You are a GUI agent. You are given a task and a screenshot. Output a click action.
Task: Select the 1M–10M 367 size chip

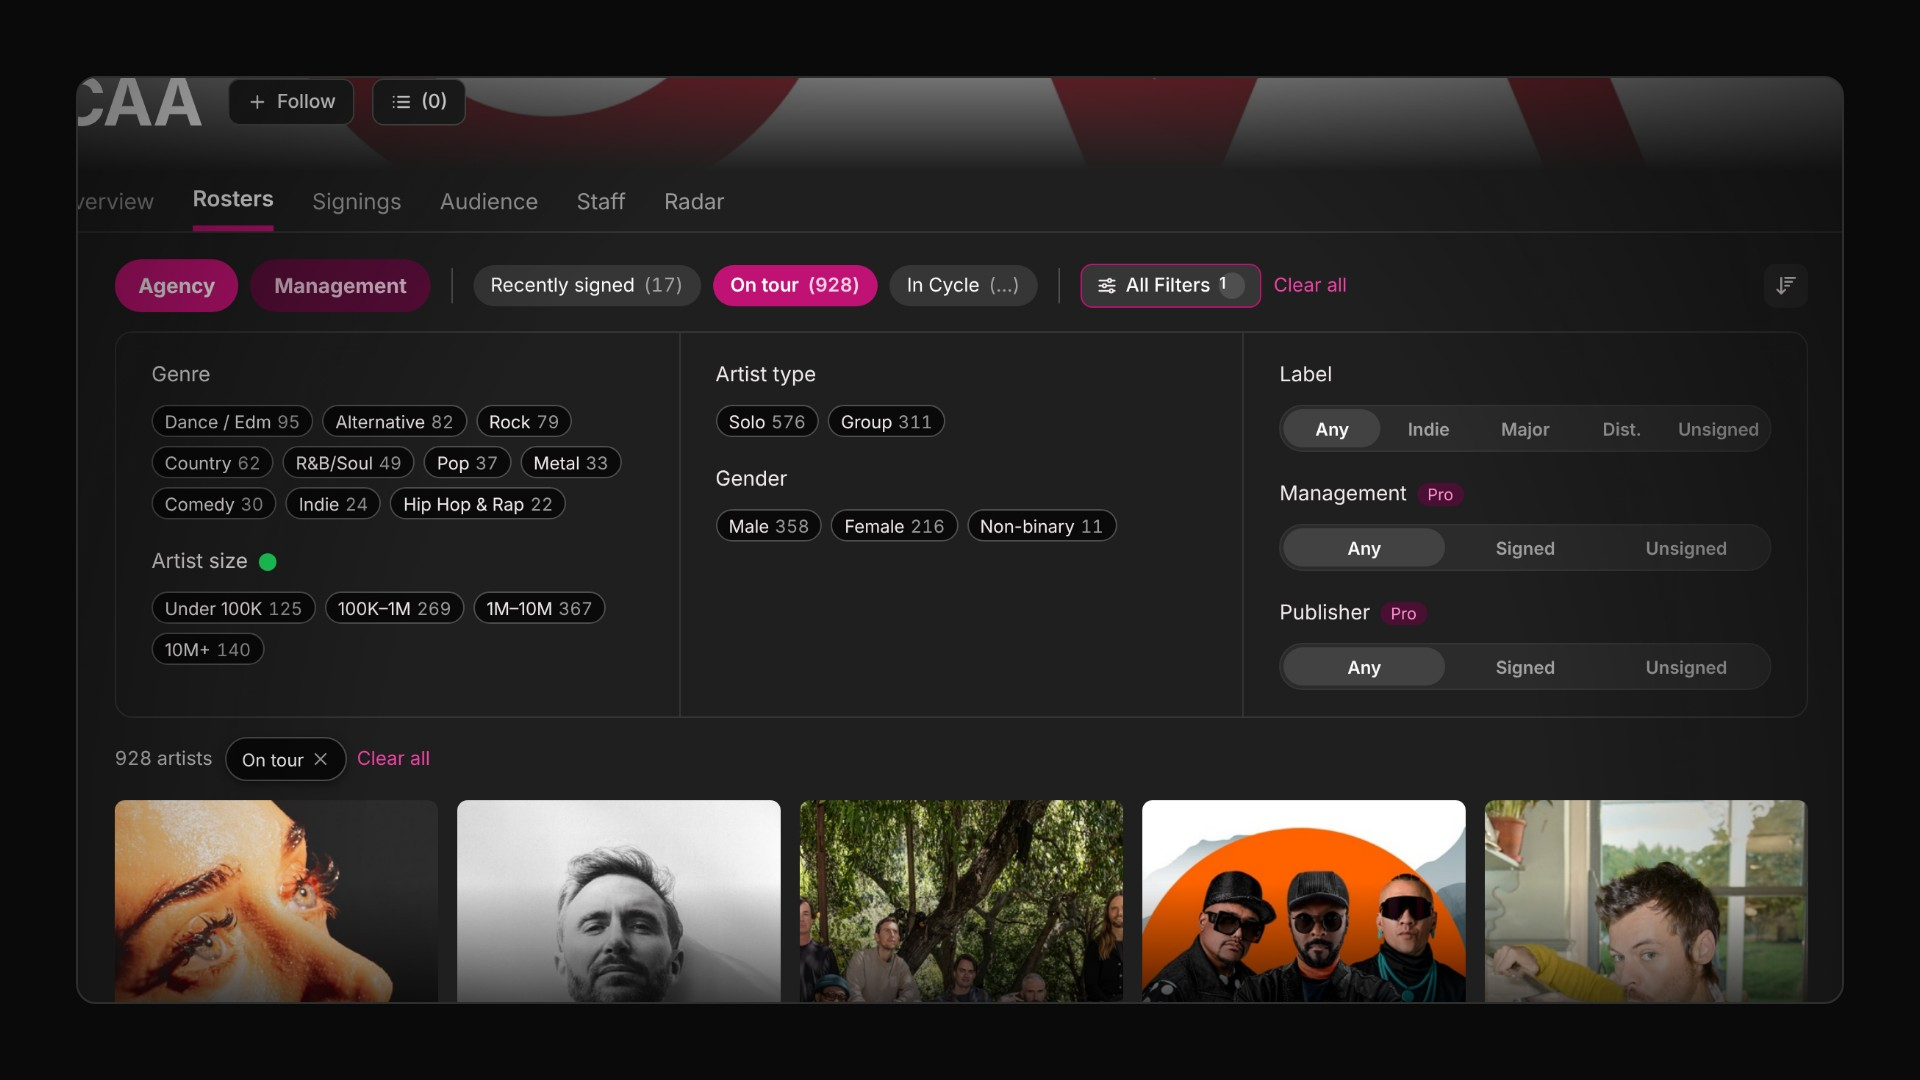(x=539, y=608)
